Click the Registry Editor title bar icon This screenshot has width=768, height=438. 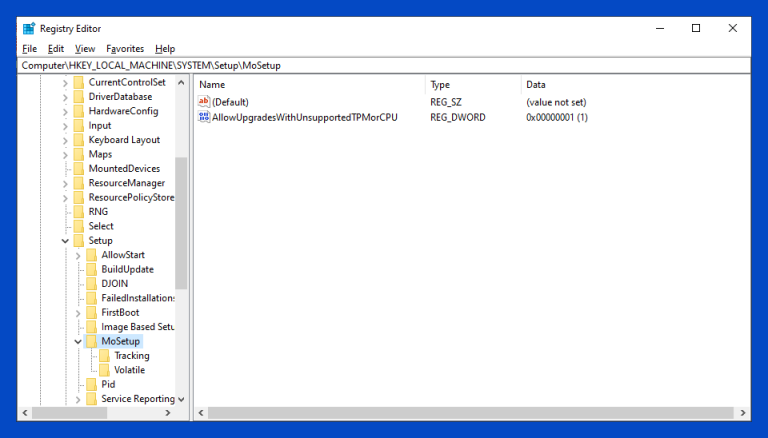tap(29, 28)
